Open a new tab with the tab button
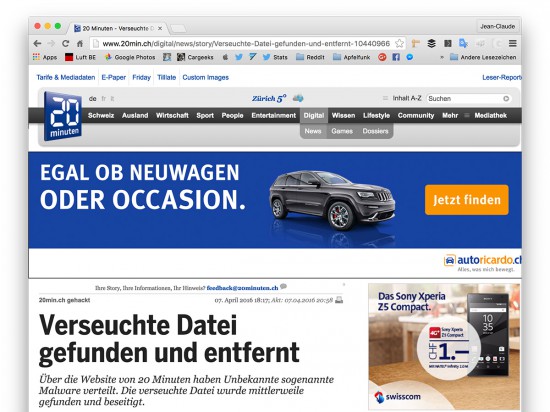550x412 pixels. pos(178,28)
